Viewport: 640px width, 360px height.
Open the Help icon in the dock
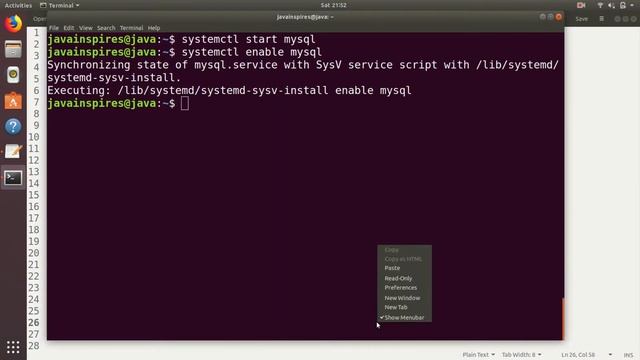point(13,126)
